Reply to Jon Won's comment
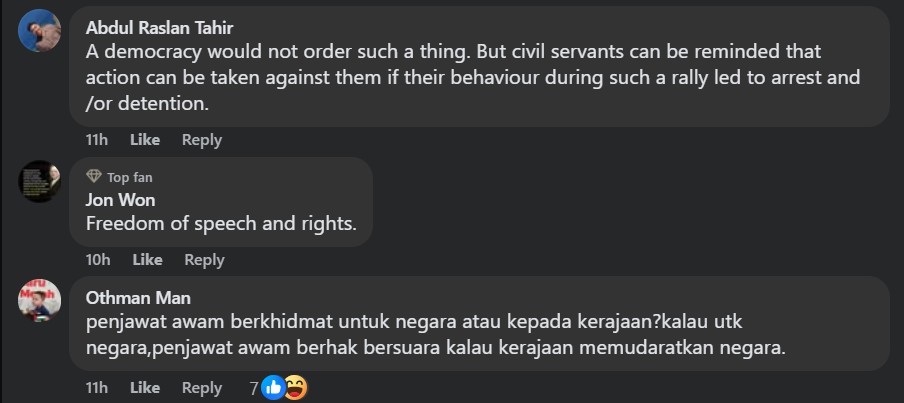The width and height of the screenshot is (904, 403). (204, 260)
